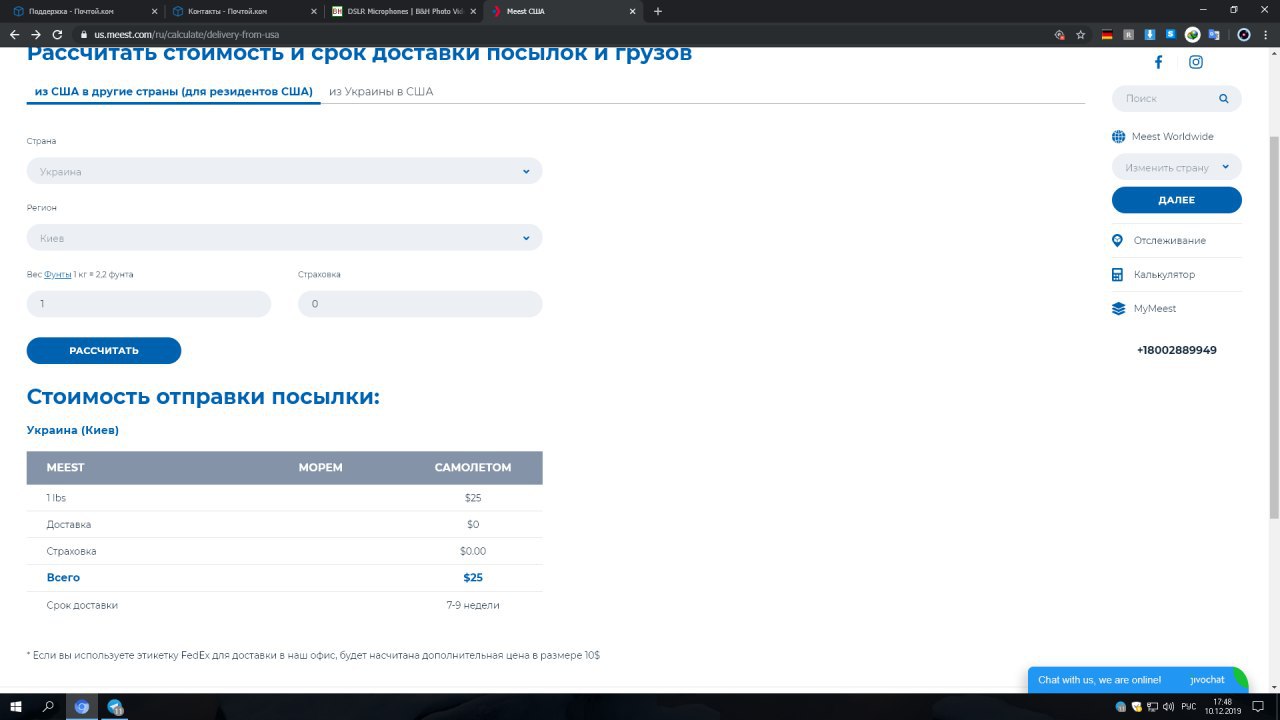Go forward in browser history
Viewport: 1280px width, 720px height.
(x=36, y=34)
